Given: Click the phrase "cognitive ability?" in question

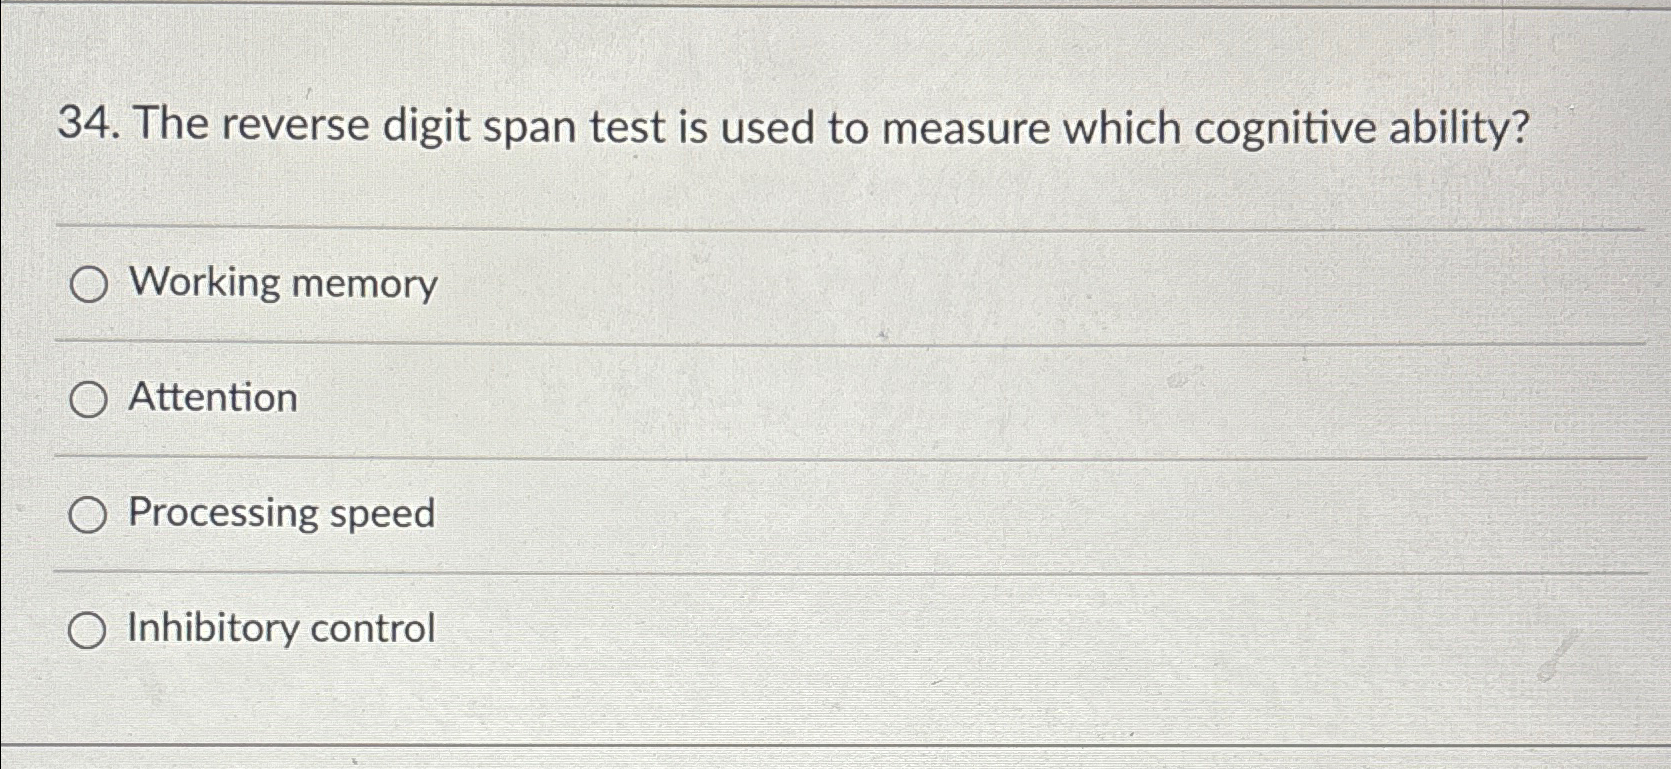Looking at the screenshot, I should click(x=1363, y=130).
